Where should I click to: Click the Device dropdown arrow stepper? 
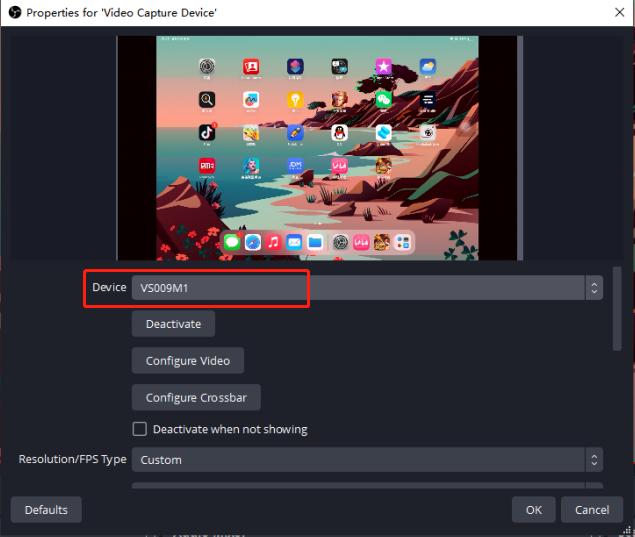coord(594,288)
